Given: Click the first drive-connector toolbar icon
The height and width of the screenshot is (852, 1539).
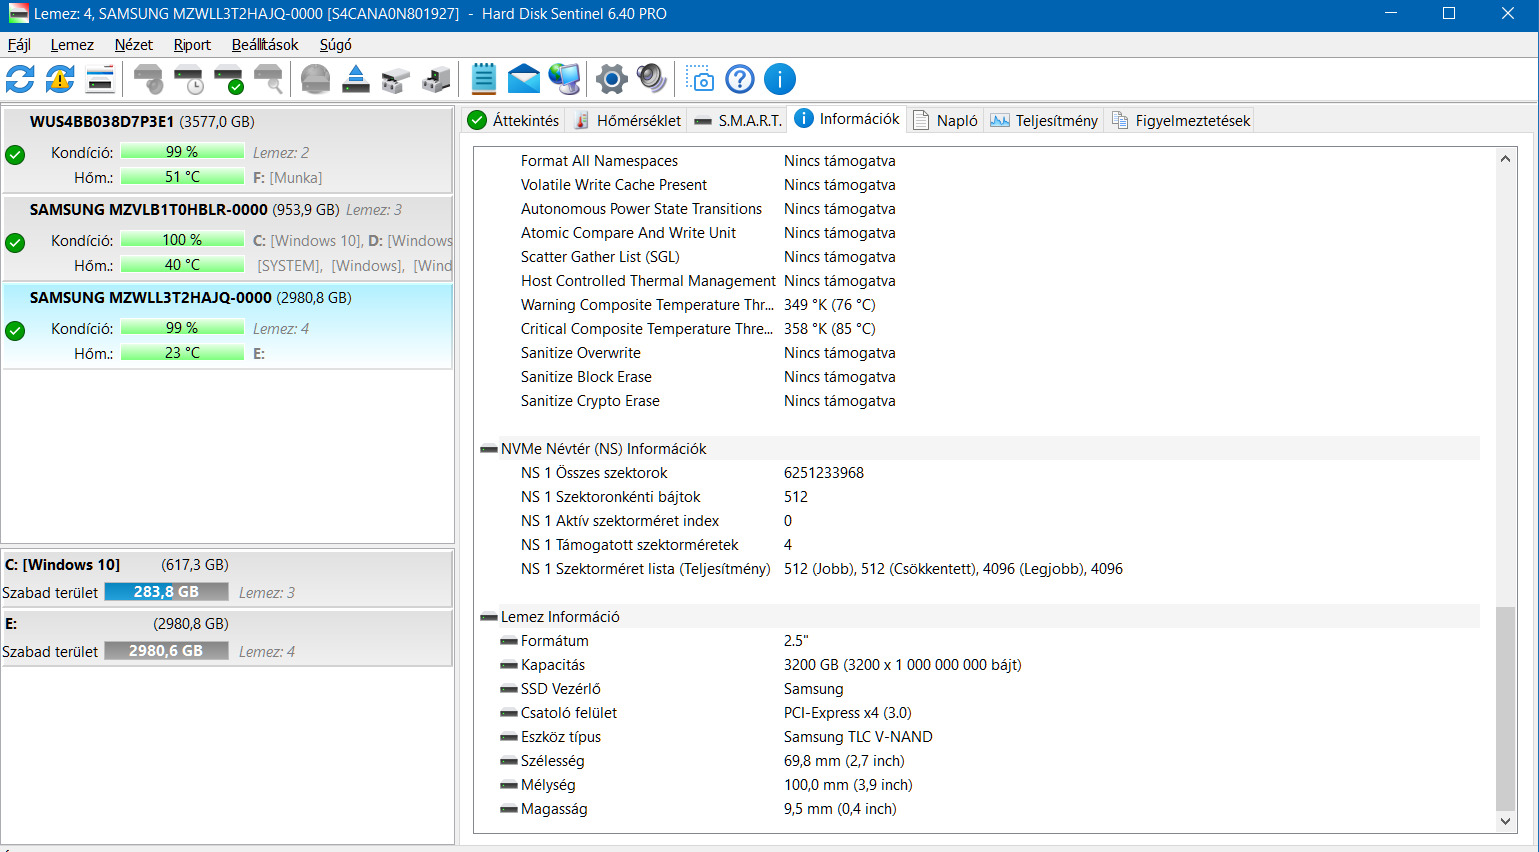Looking at the screenshot, I should [396, 79].
